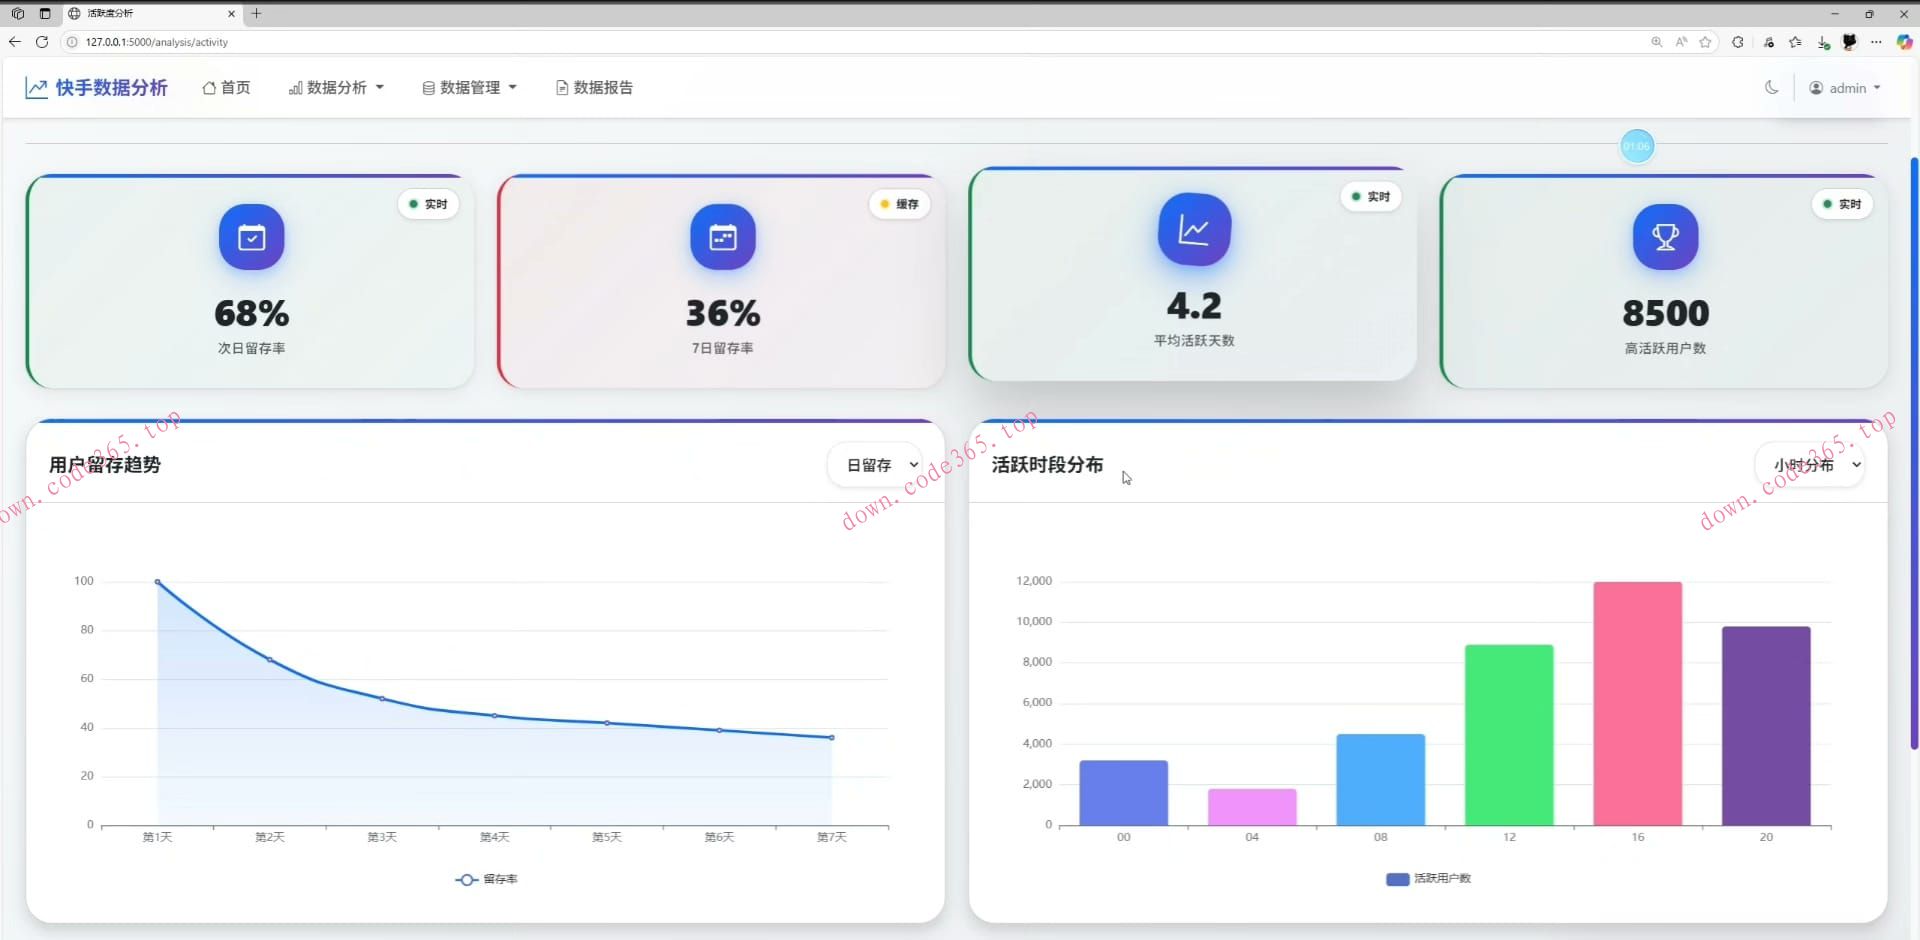The image size is (1920, 940).
Task: Click the calendar-check icon for 次日留存率
Action: (251, 237)
